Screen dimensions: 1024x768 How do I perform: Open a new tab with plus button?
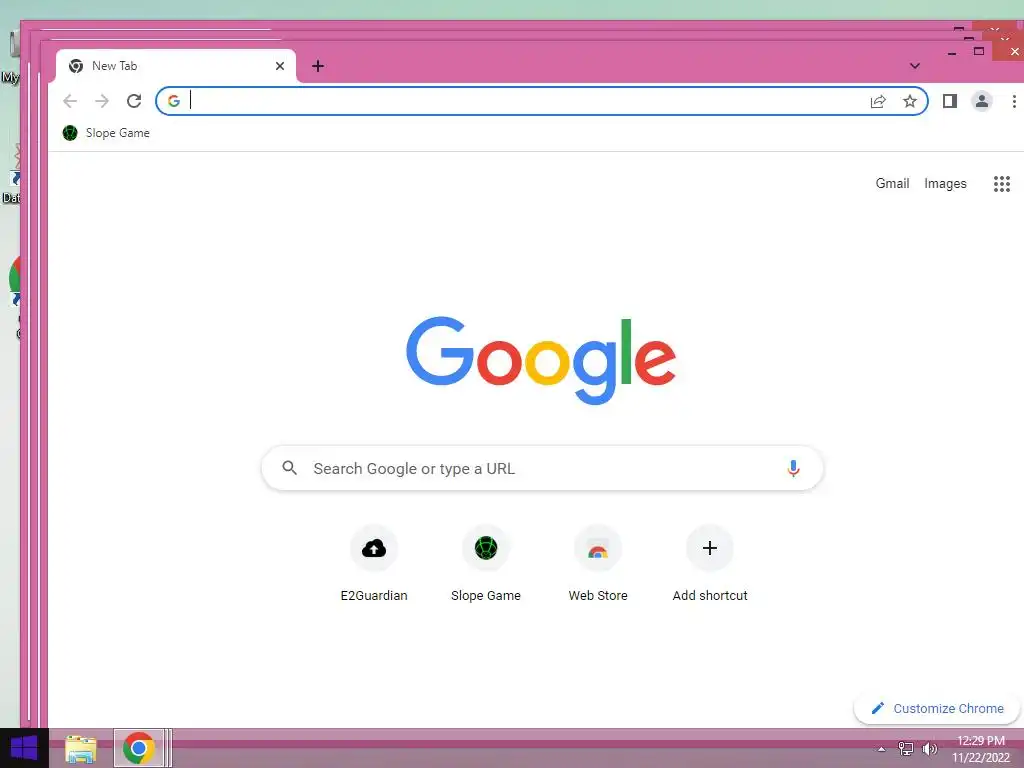(x=317, y=66)
